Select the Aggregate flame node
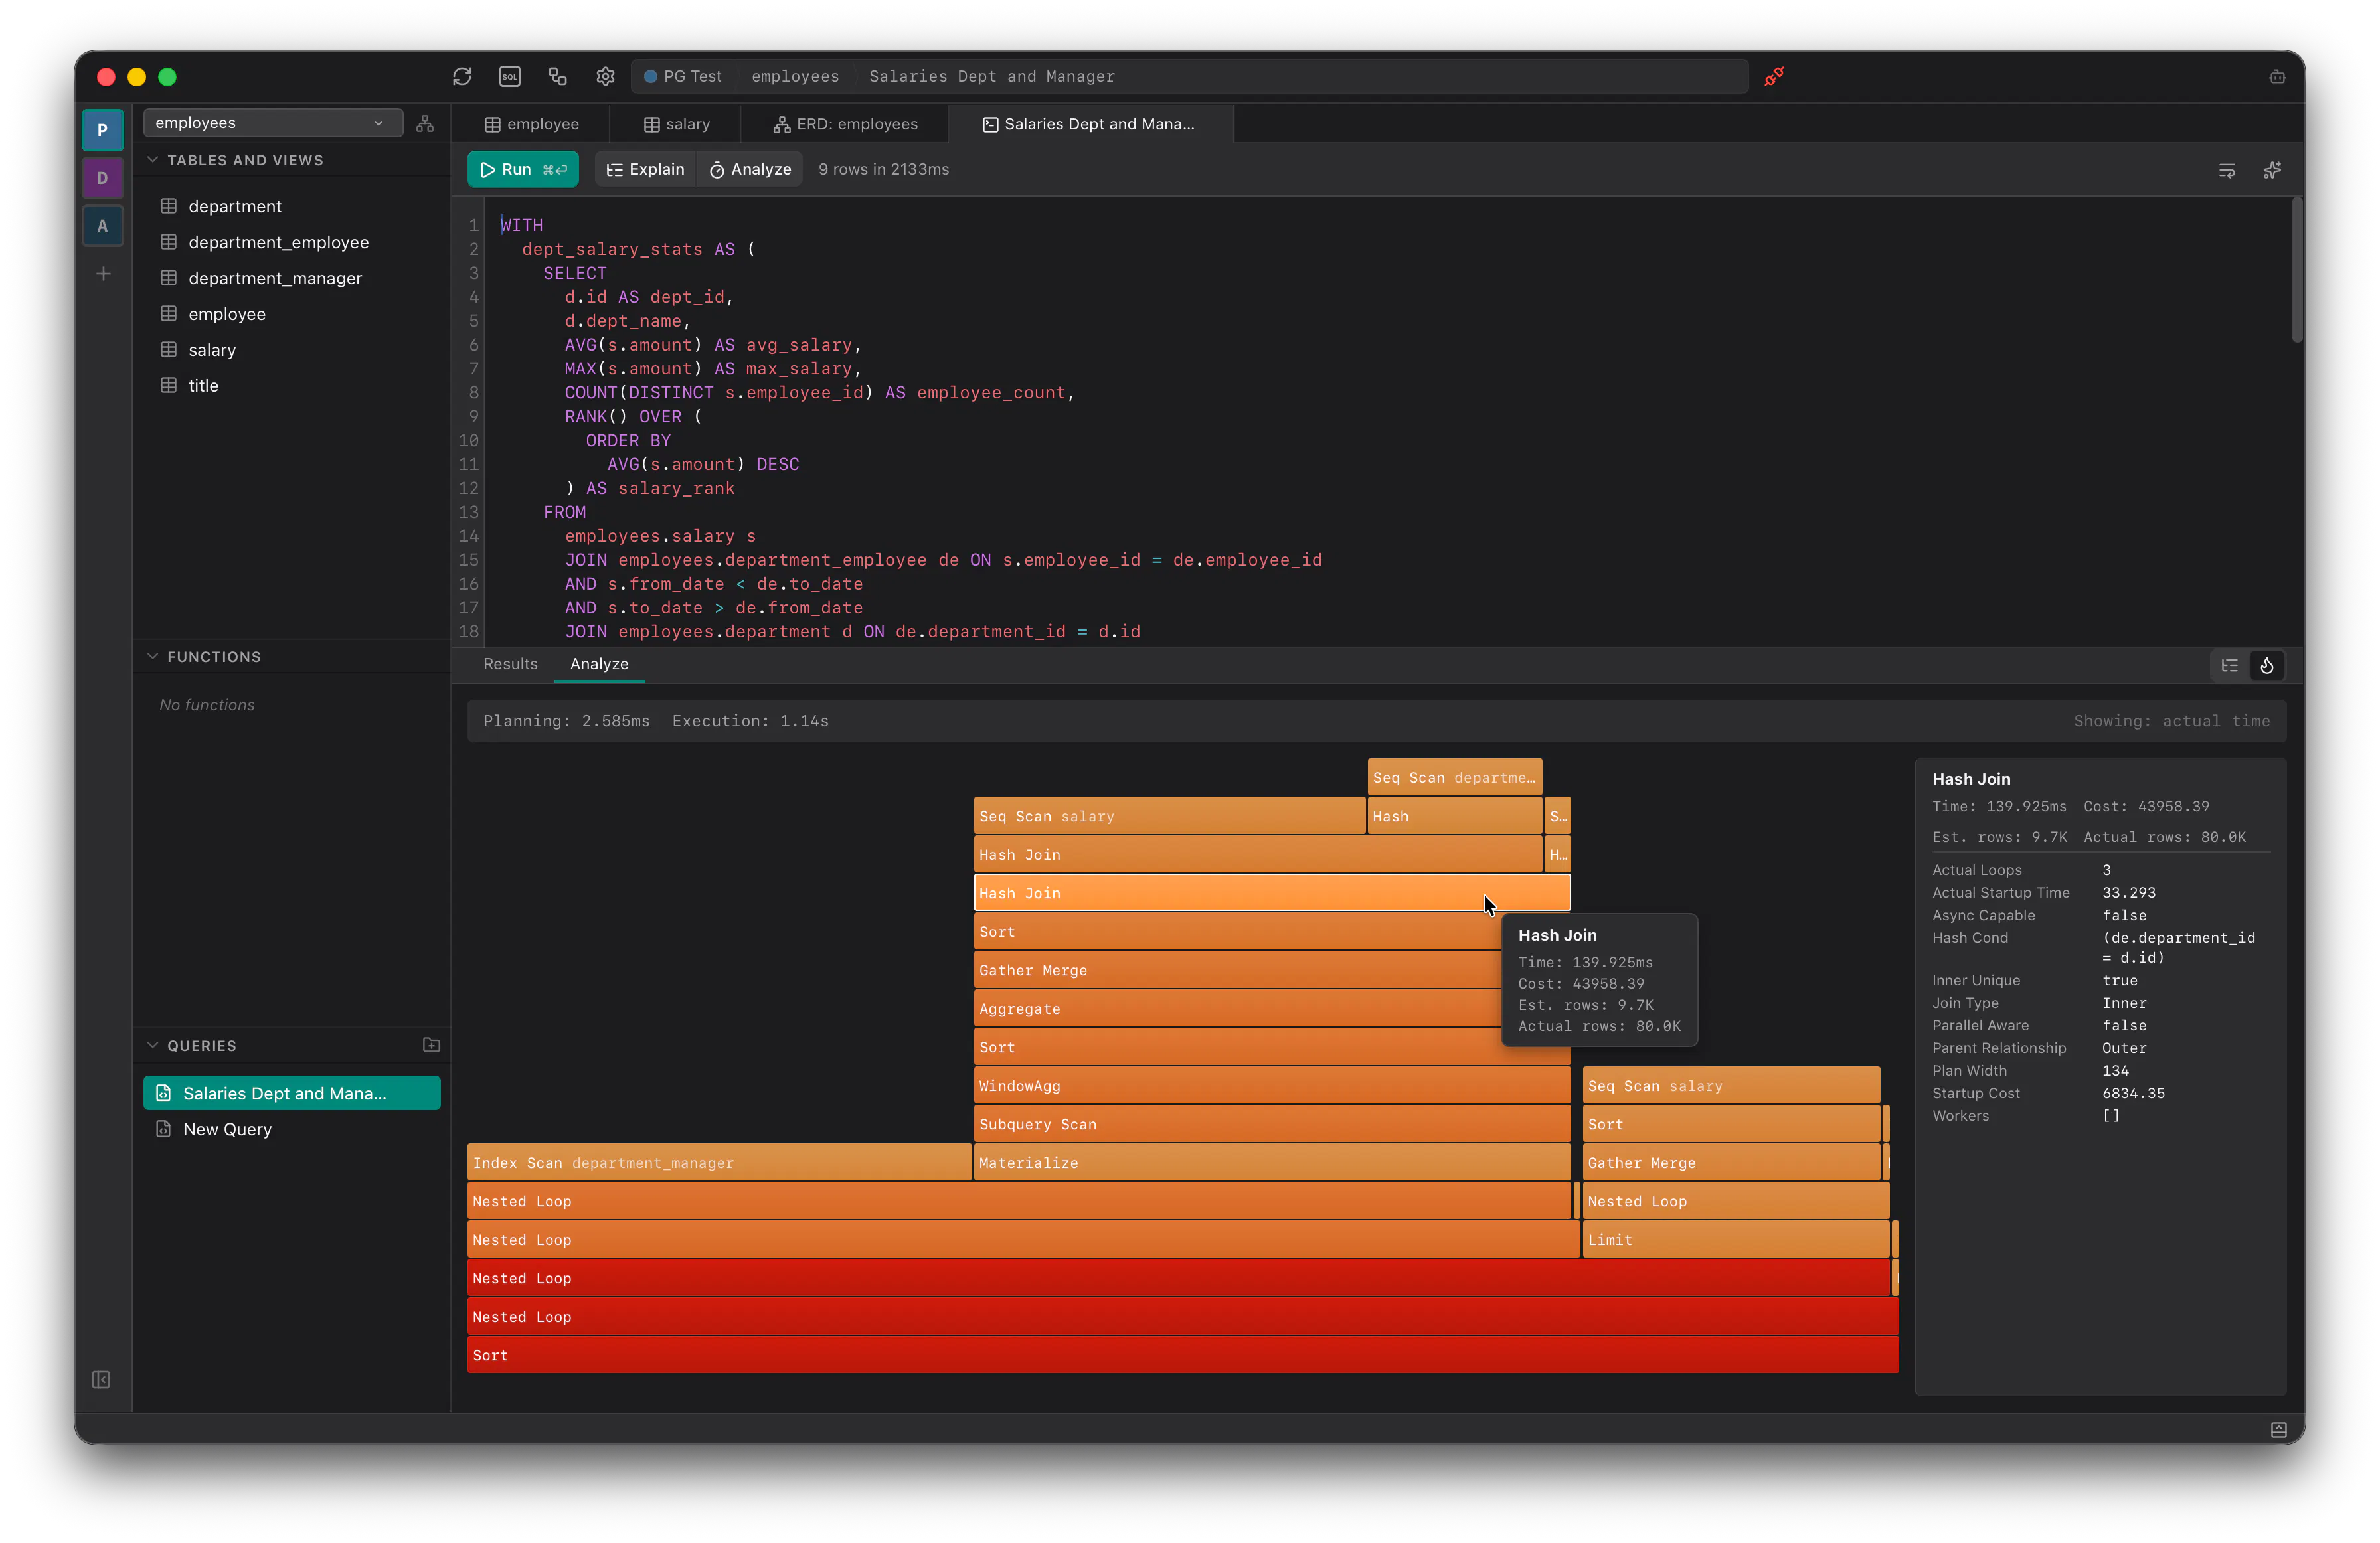 [1238, 1009]
